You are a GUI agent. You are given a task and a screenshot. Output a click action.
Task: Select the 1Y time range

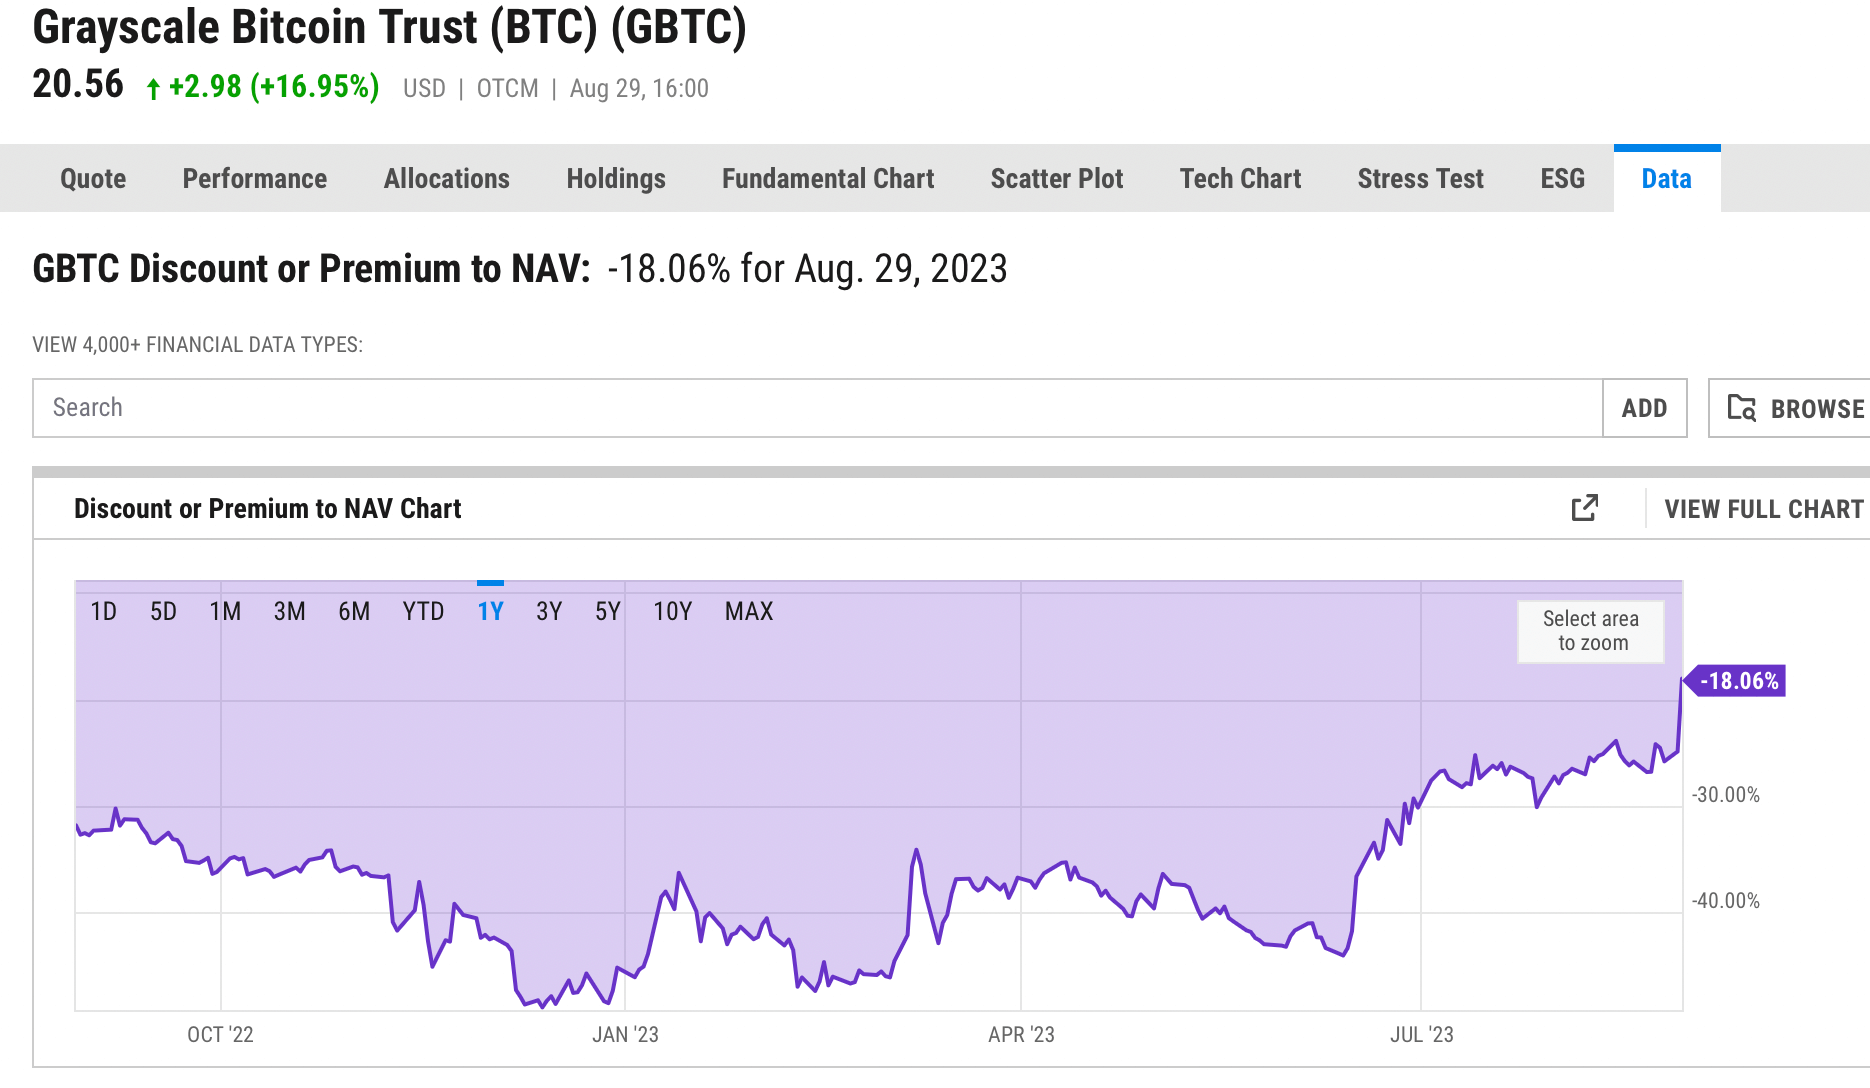(x=490, y=611)
